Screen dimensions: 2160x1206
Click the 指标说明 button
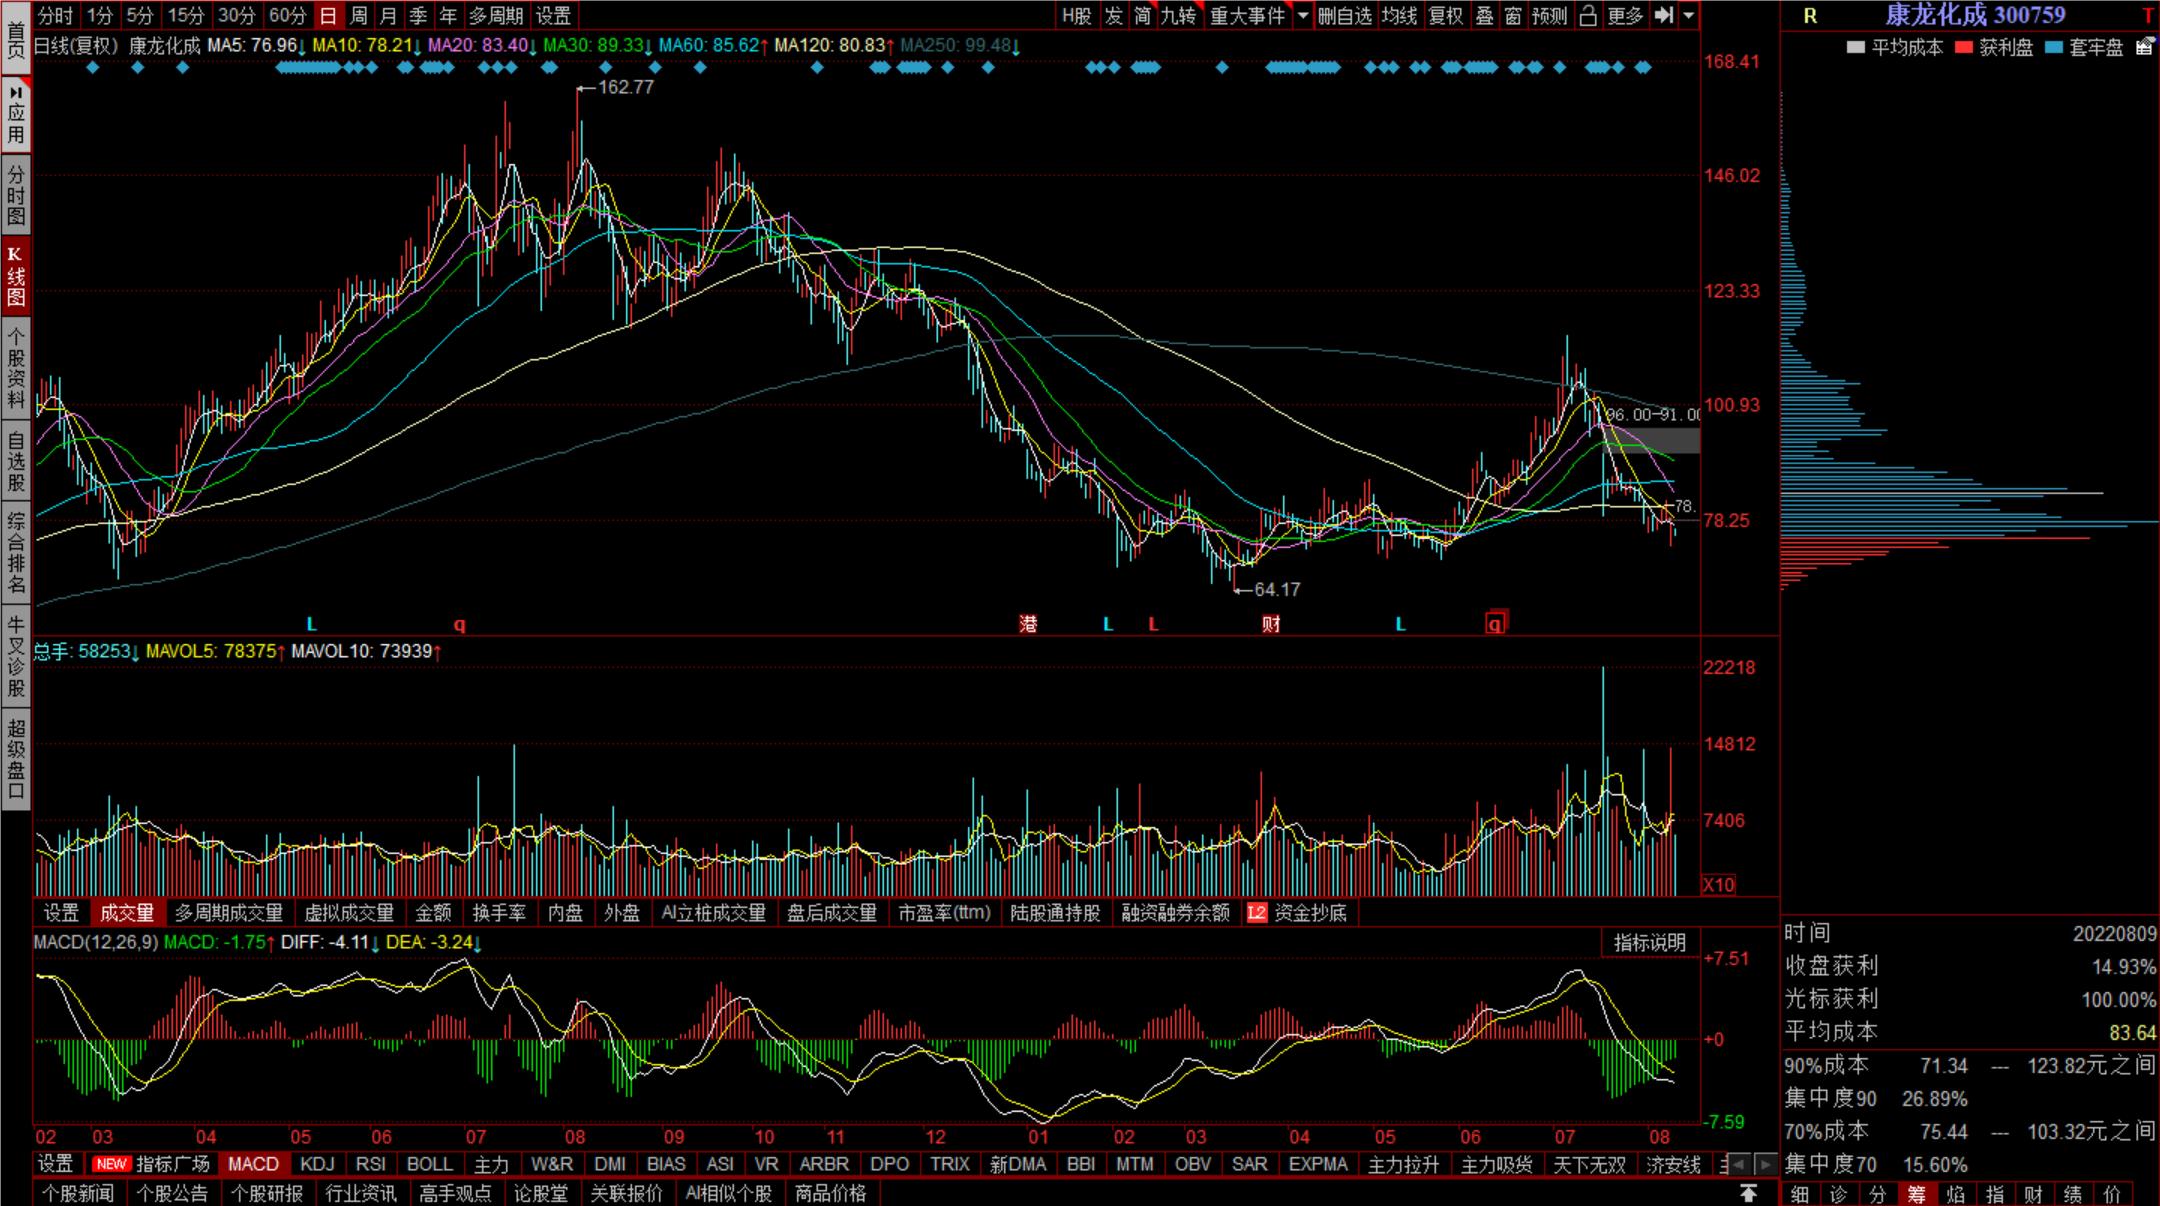coord(1649,942)
